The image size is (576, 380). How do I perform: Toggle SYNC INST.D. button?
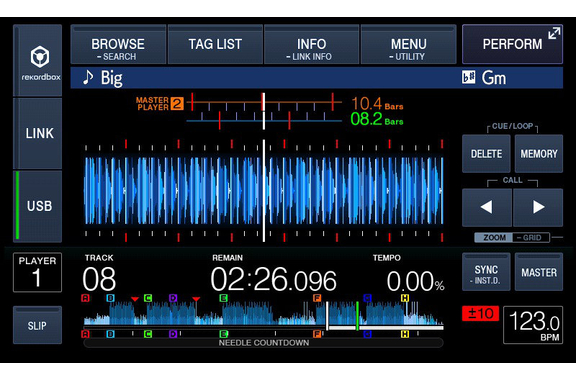486,272
